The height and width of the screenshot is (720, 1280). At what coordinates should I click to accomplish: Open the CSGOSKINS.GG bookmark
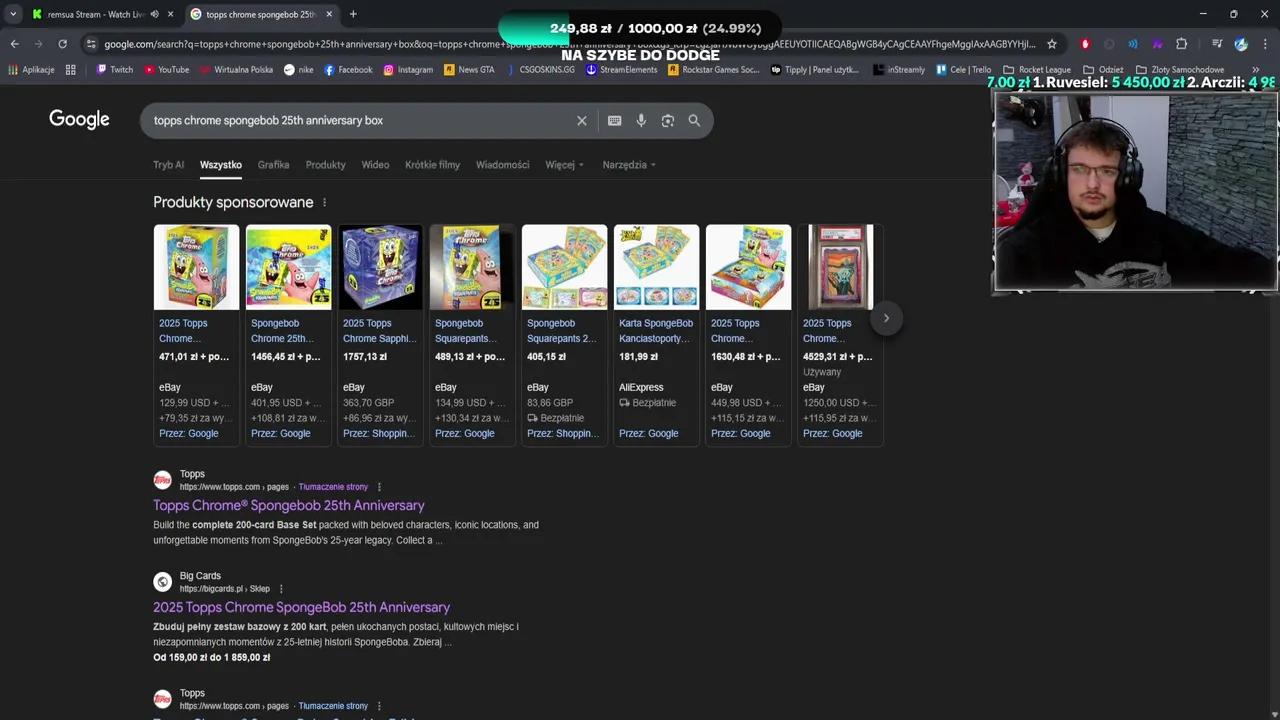(x=540, y=70)
